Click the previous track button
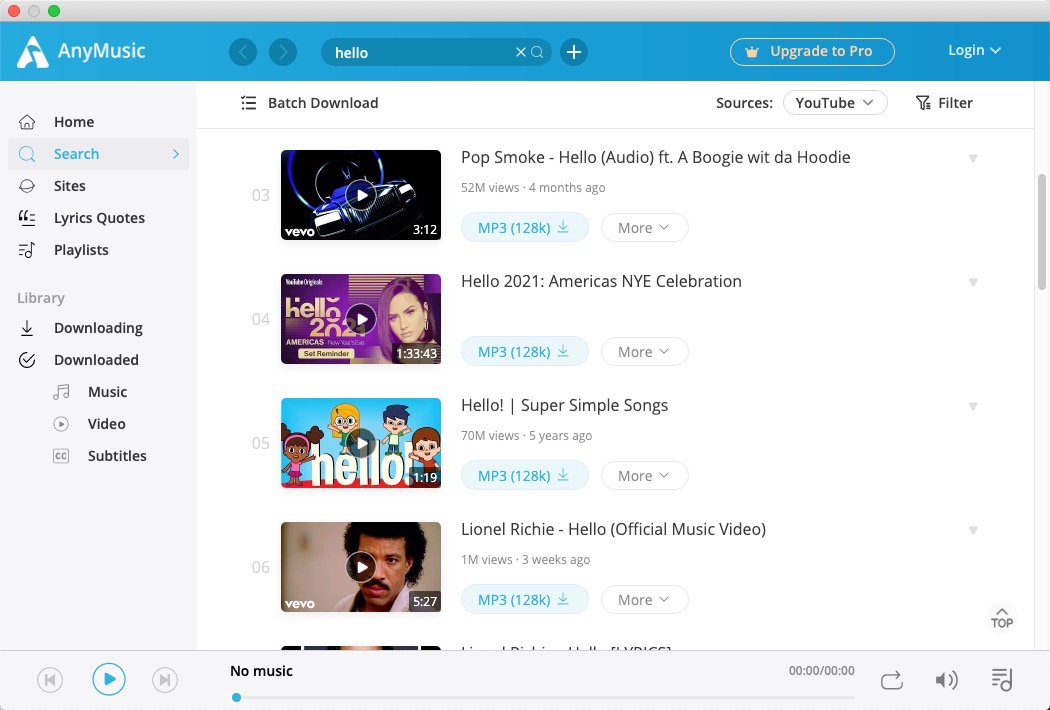The width and height of the screenshot is (1050, 710). pos(50,680)
